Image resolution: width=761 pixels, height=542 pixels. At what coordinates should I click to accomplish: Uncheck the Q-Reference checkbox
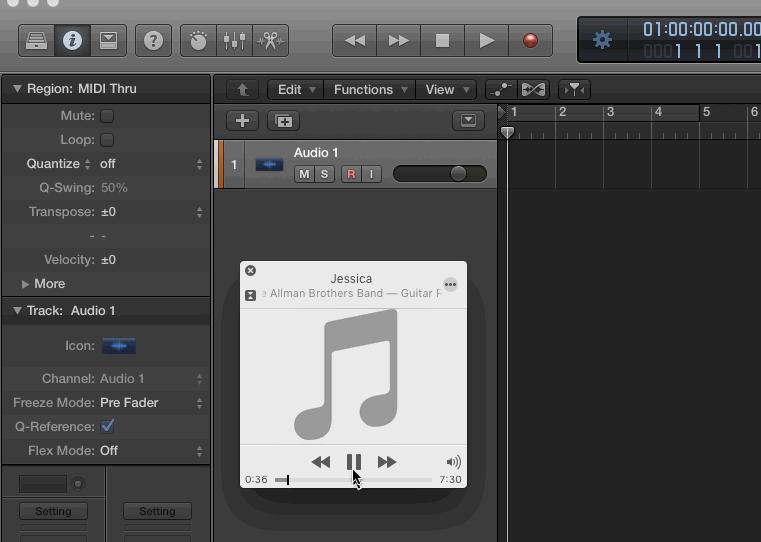(107, 427)
